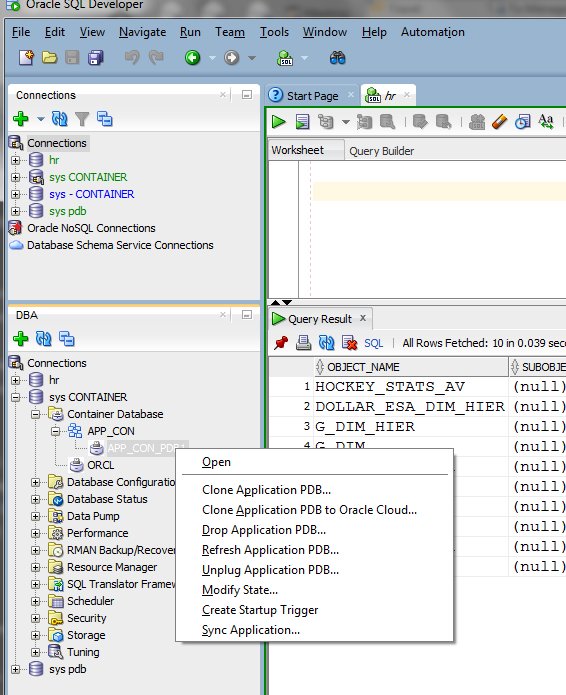Add connection with green plus in DBA panel
The height and width of the screenshot is (695, 566).
(x=20, y=339)
